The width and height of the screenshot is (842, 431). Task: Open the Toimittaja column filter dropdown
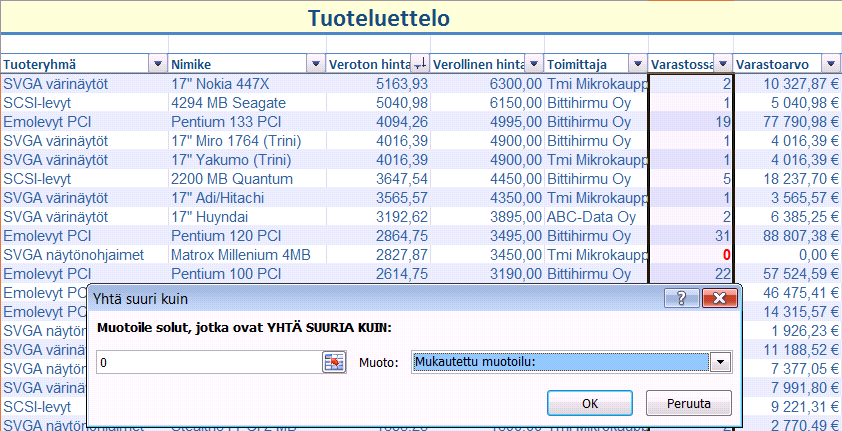click(637, 64)
